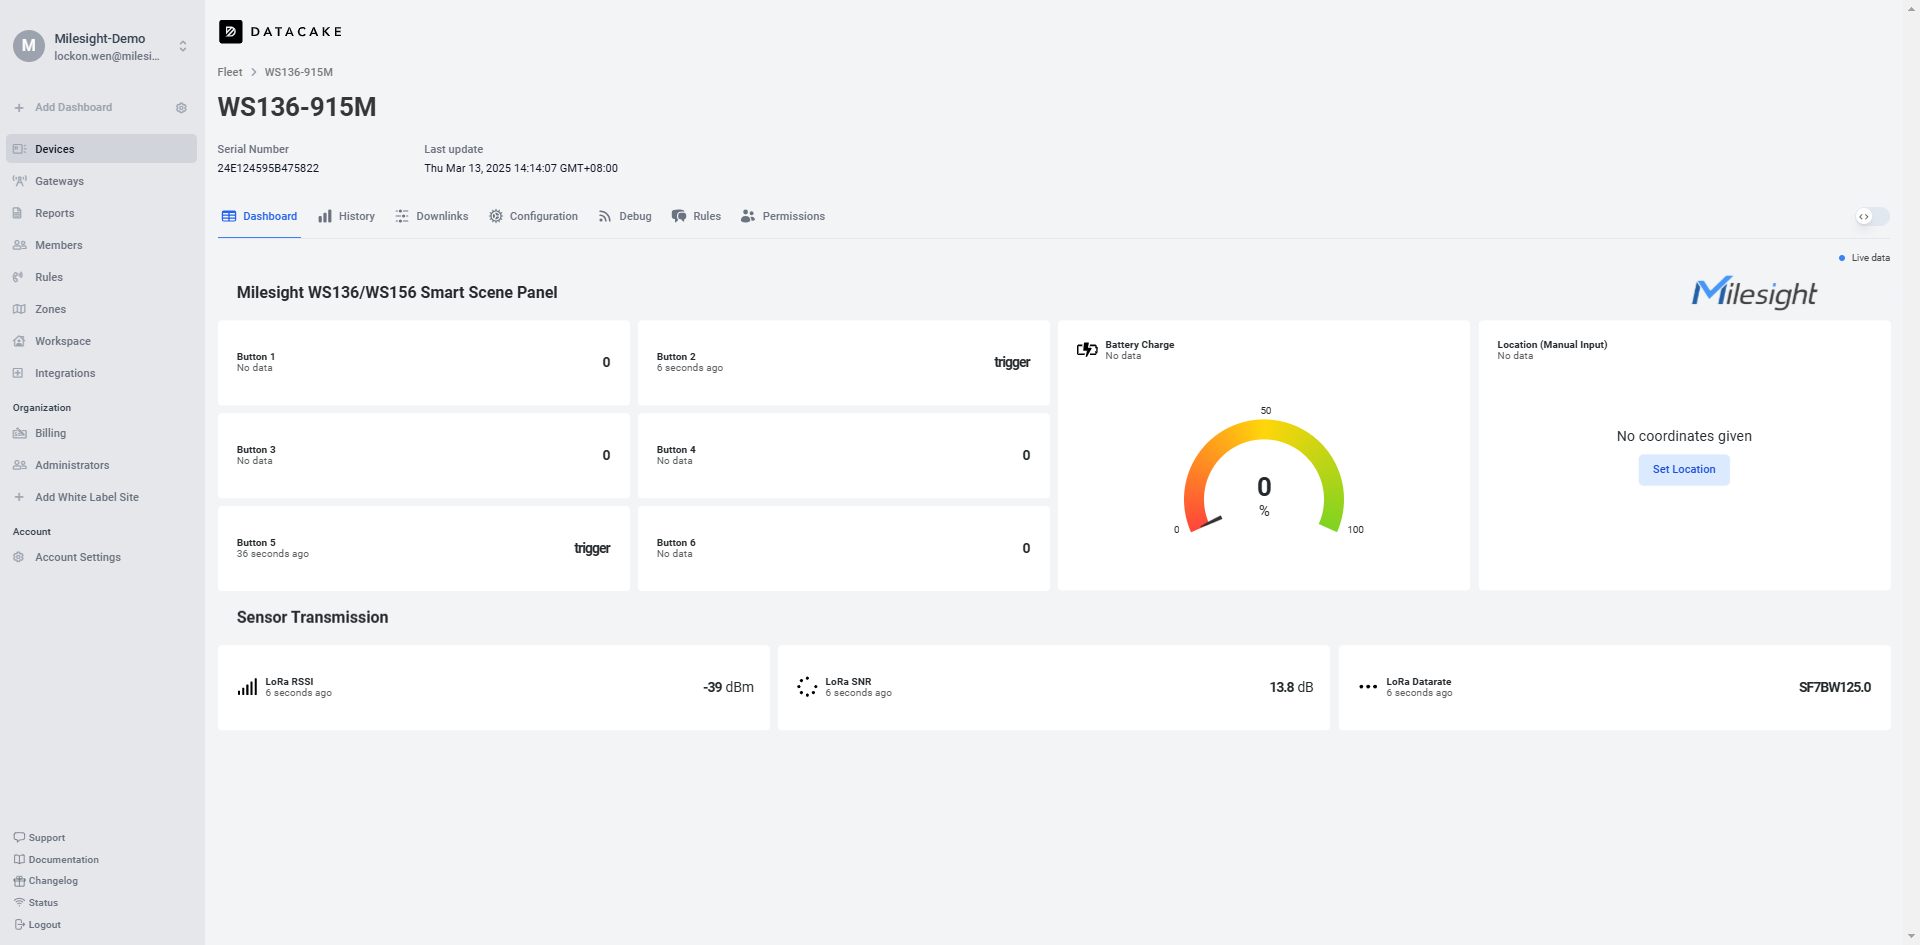Click the Button 1 widget card
Viewport: 1920px width, 945px height.
[x=424, y=363]
